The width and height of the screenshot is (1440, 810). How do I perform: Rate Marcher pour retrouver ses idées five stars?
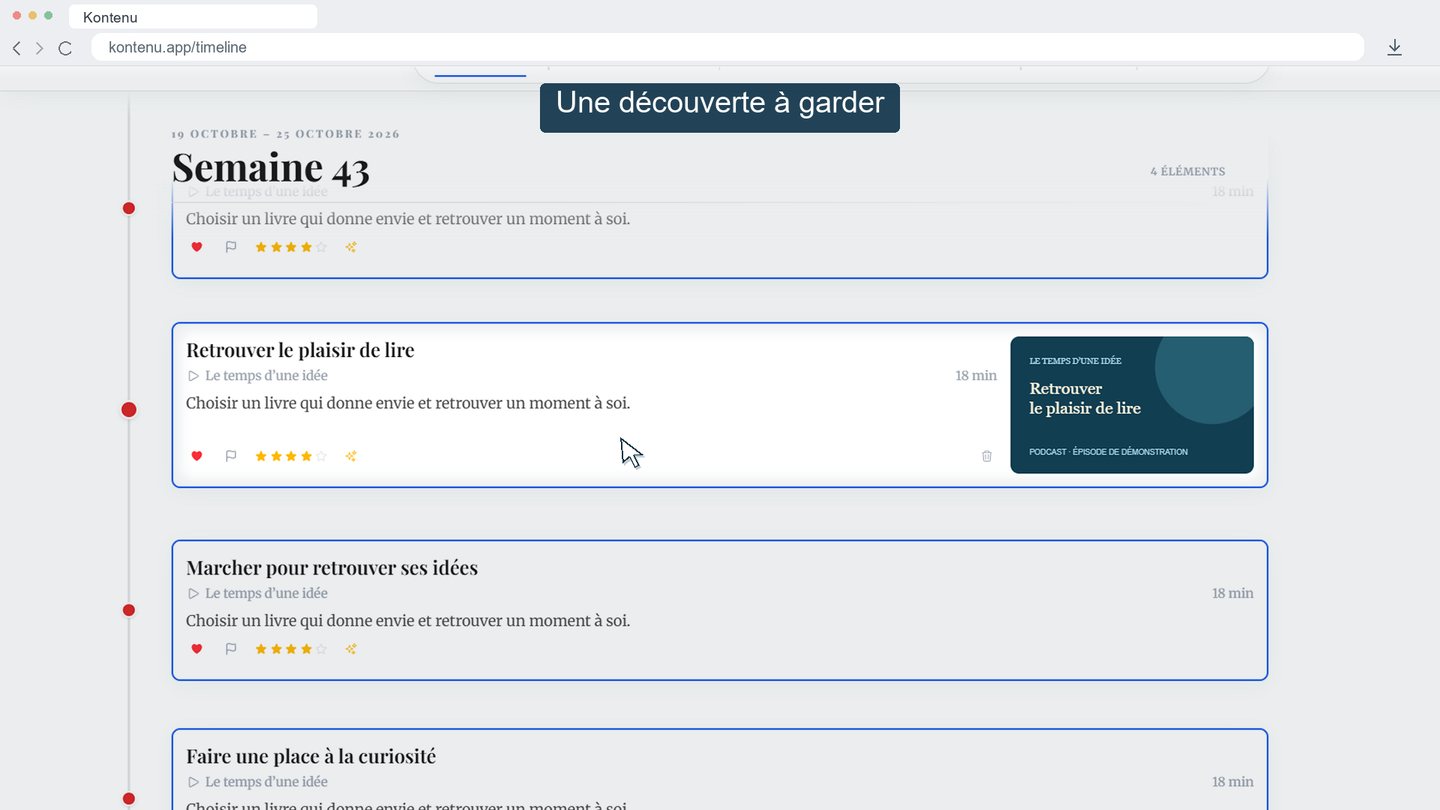321,649
